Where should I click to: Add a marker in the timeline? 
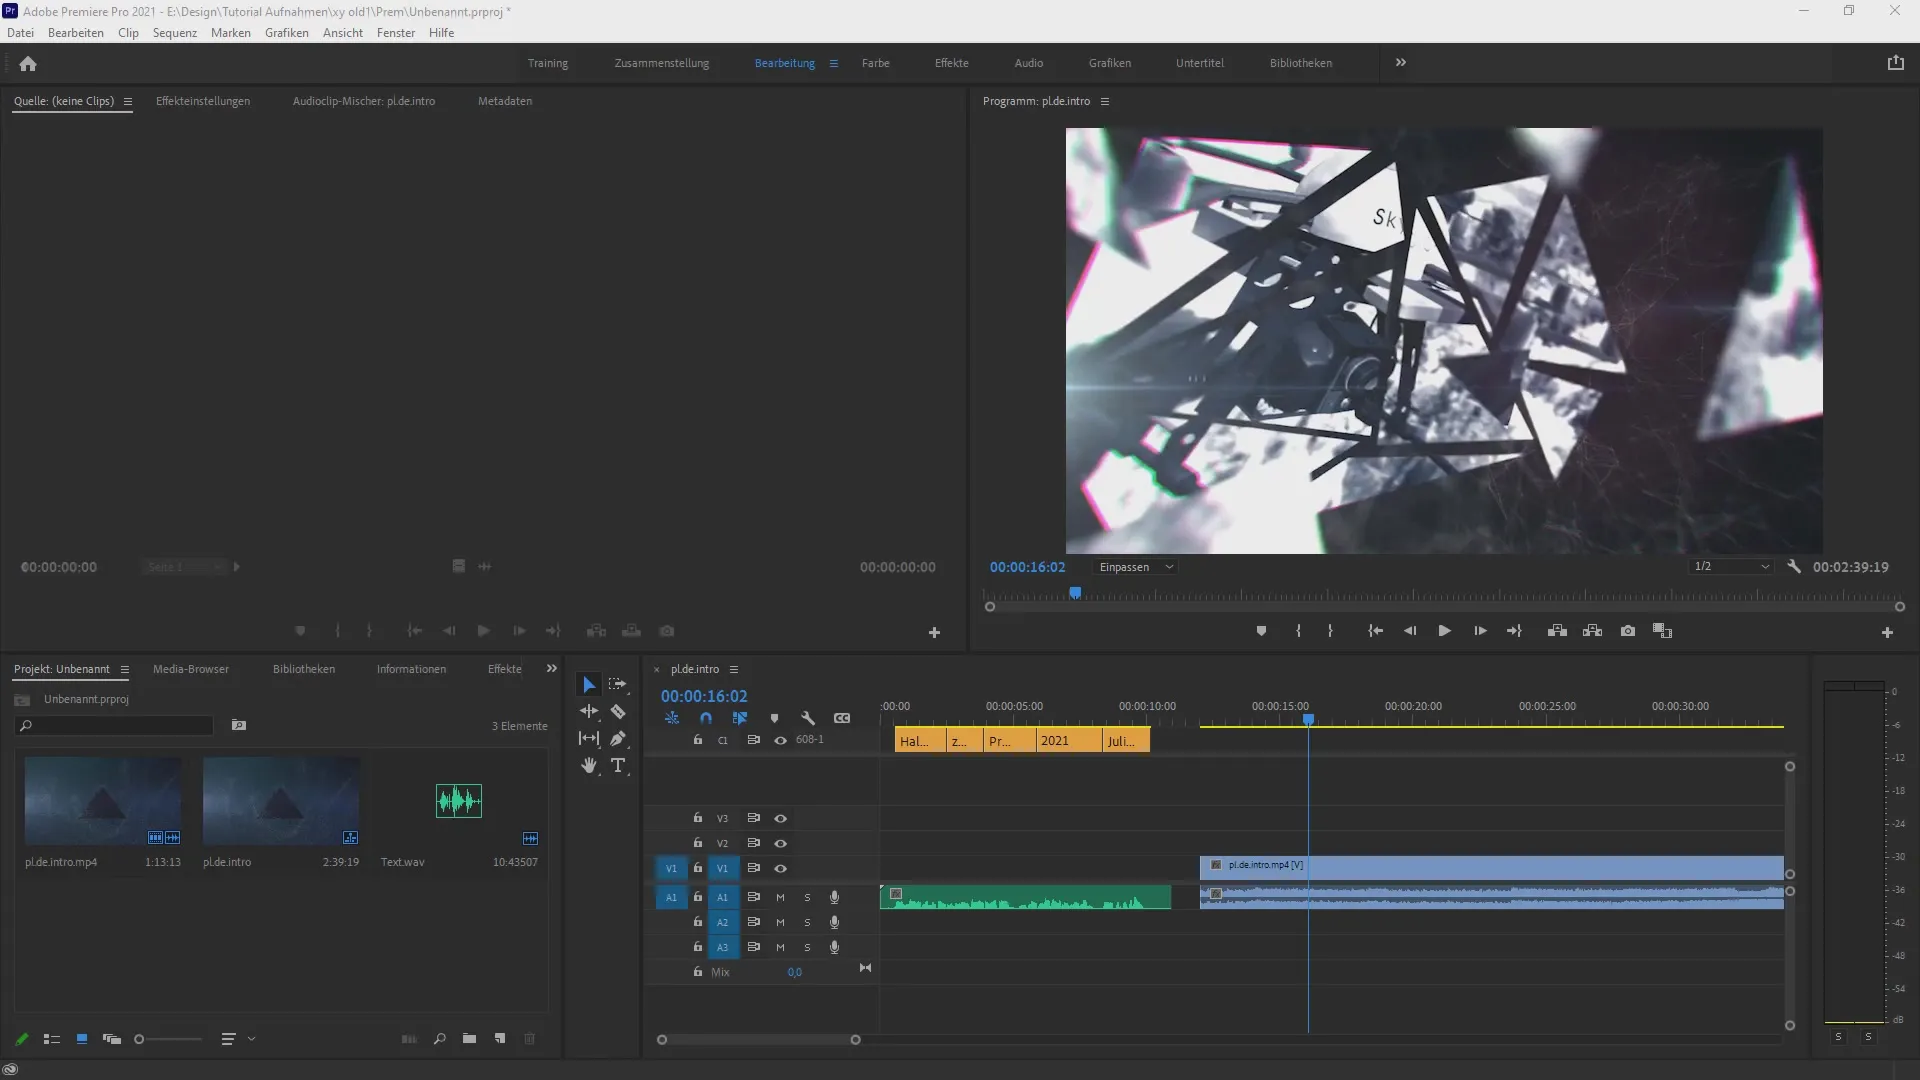pos(774,718)
